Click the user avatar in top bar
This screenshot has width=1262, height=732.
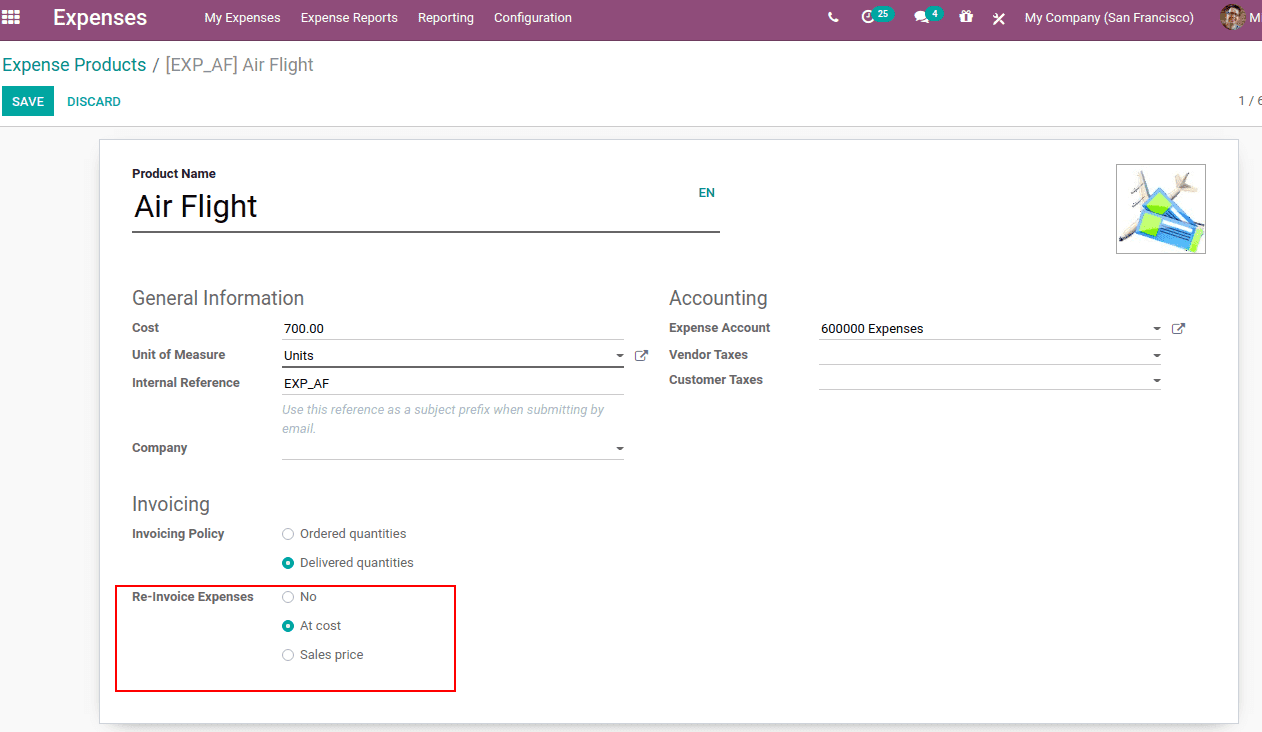pos(1232,17)
